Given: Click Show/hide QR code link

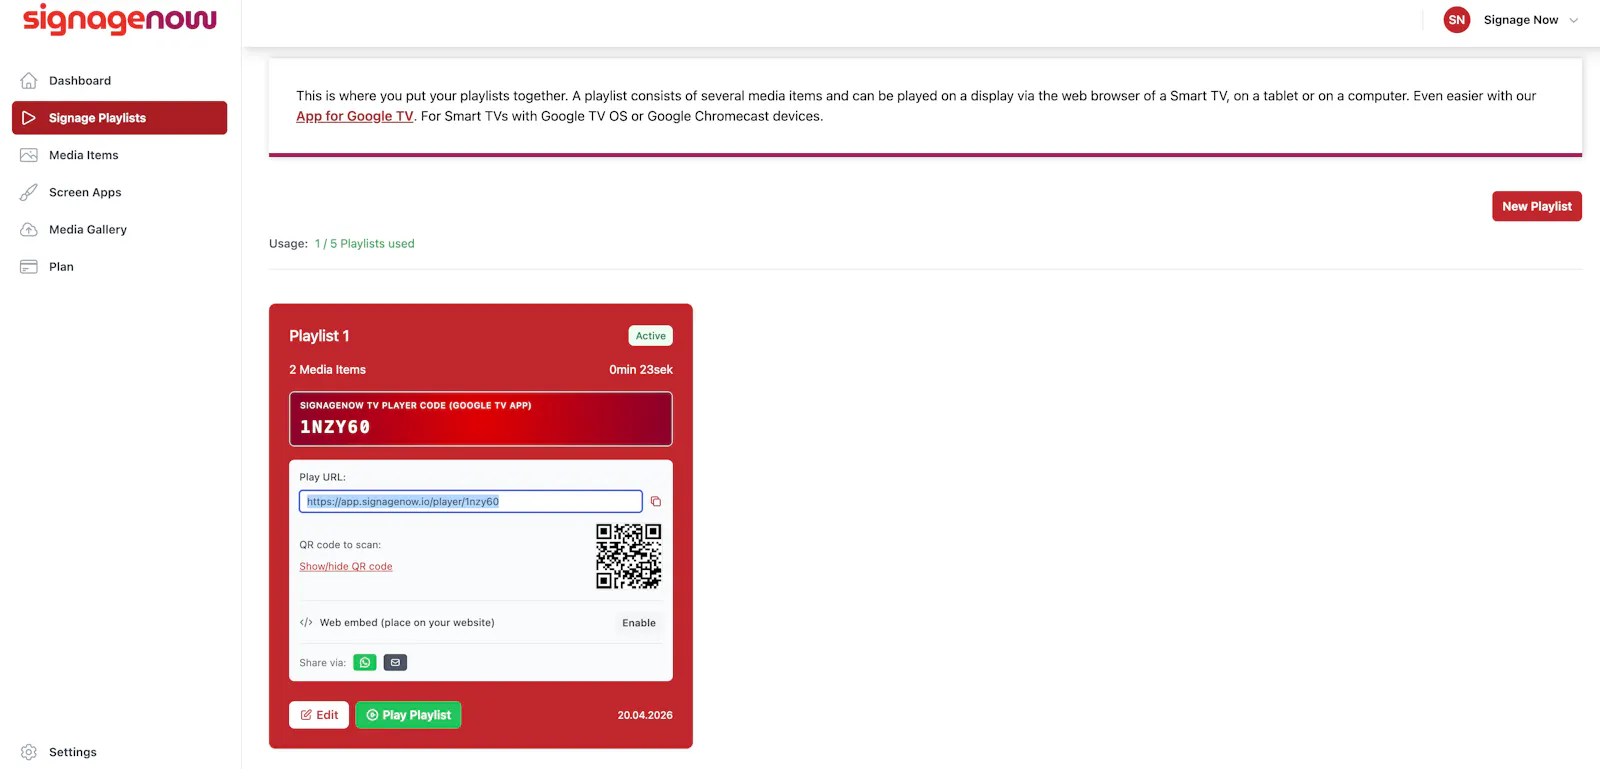Looking at the screenshot, I should (346, 566).
